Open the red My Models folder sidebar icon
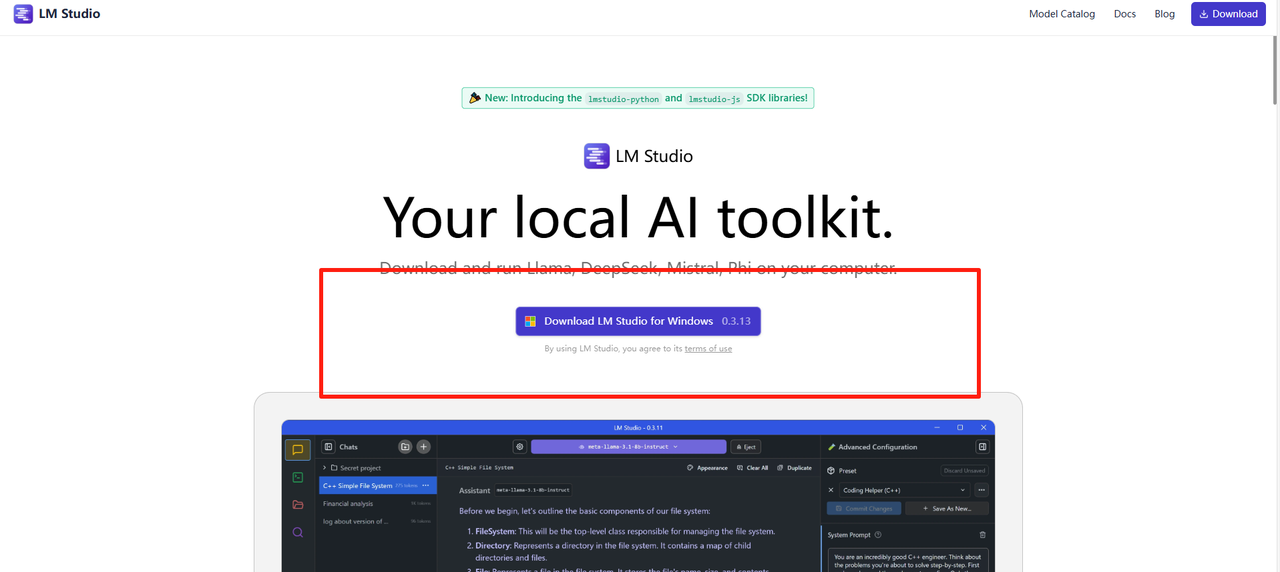 coord(297,505)
